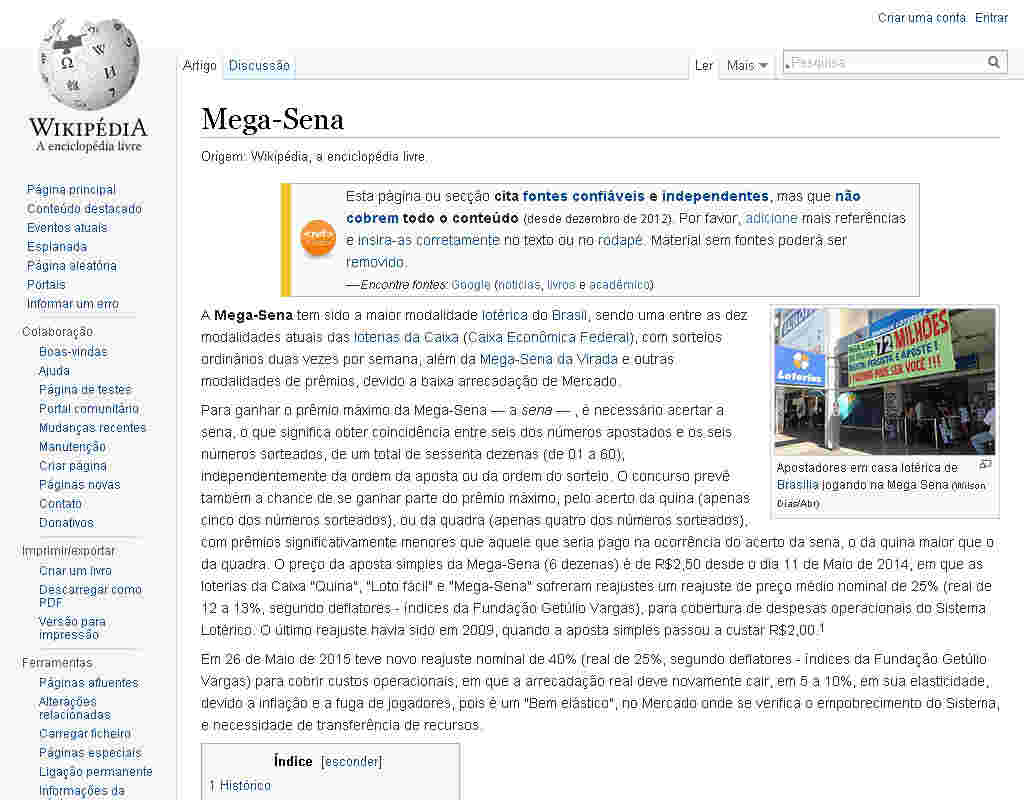
Task: Click the search magnifier icon
Action: pyautogui.click(x=993, y=63)
